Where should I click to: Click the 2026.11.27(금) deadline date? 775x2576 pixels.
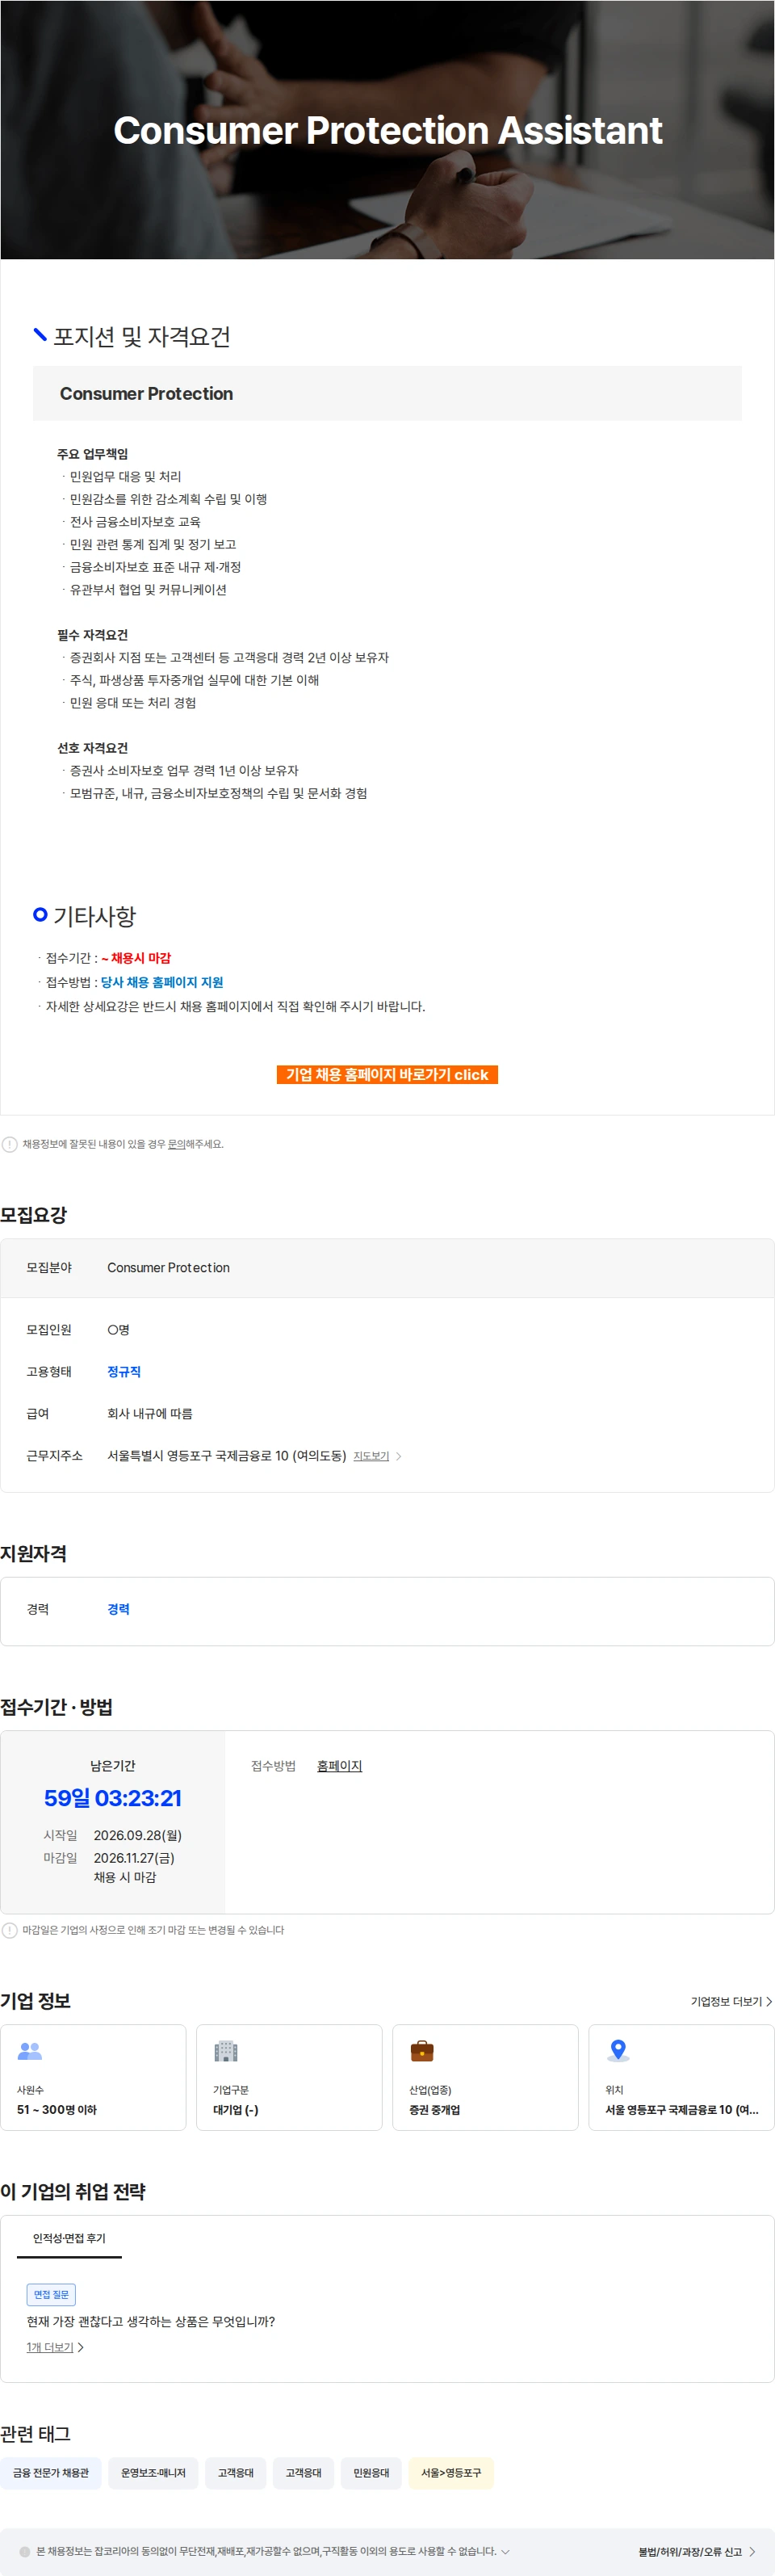coord(134,1858)
